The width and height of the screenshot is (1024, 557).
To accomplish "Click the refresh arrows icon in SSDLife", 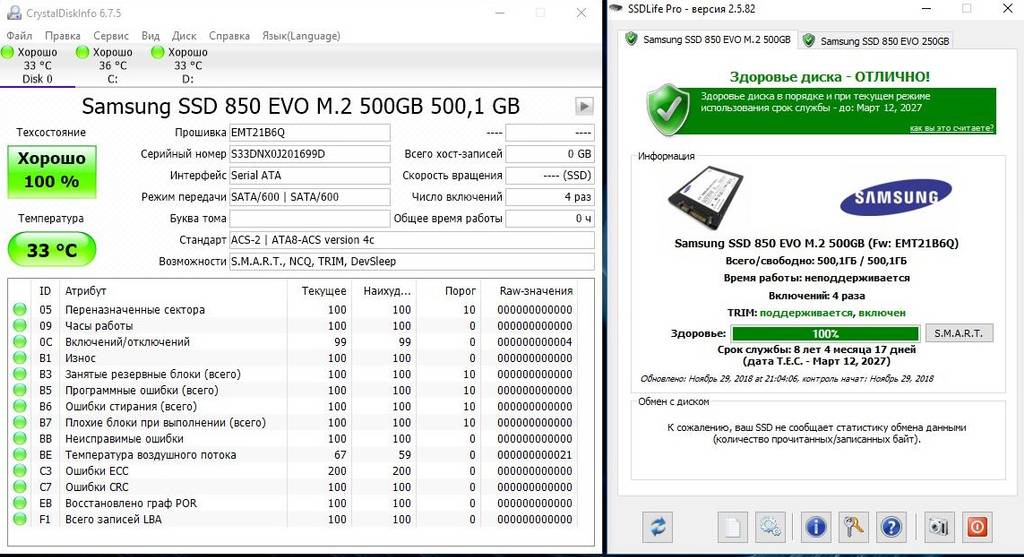I will click(658, 526).
